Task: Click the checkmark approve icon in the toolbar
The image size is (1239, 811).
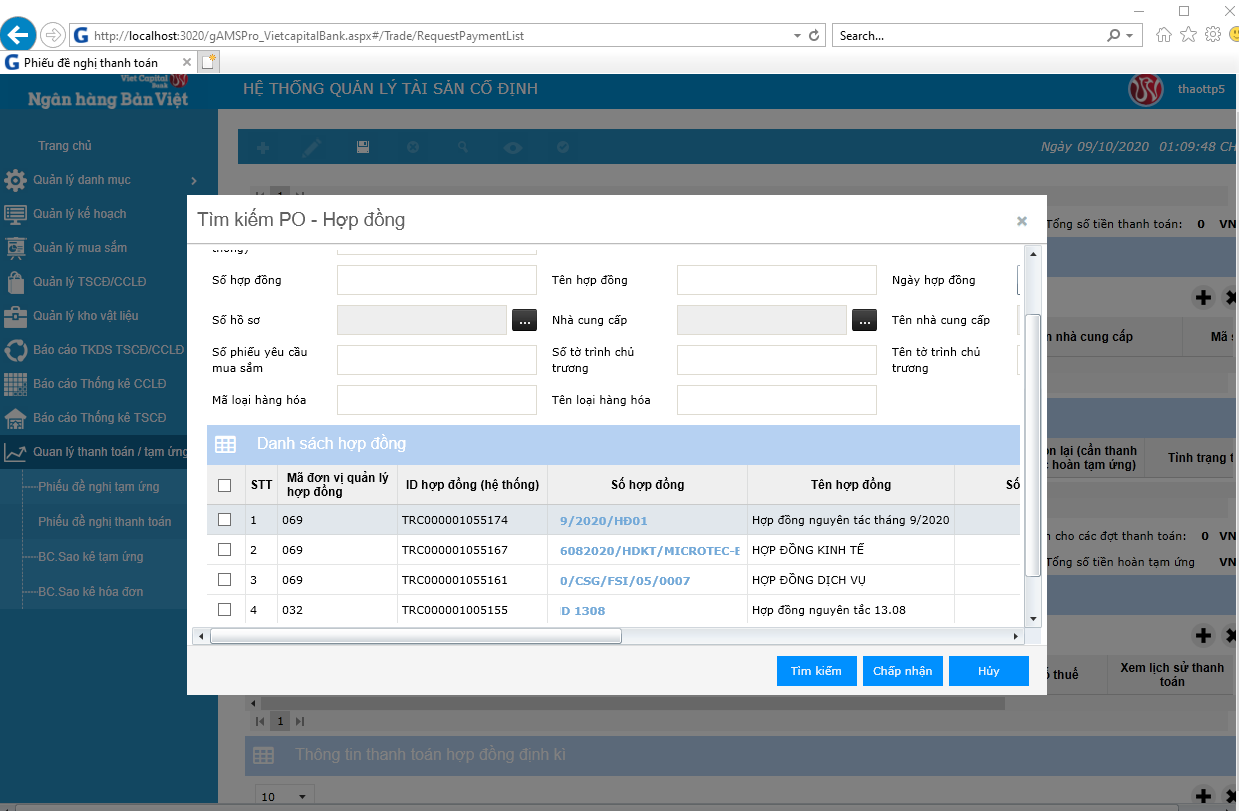Action: (x=563, y=148)
